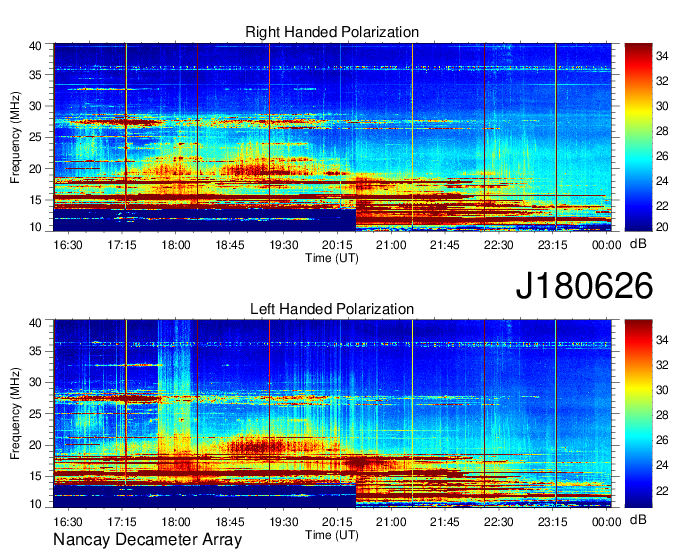Click the 00:00 tick label on bottom plot
This screenshot has width=680, height=552.
[x=607, y=522]
